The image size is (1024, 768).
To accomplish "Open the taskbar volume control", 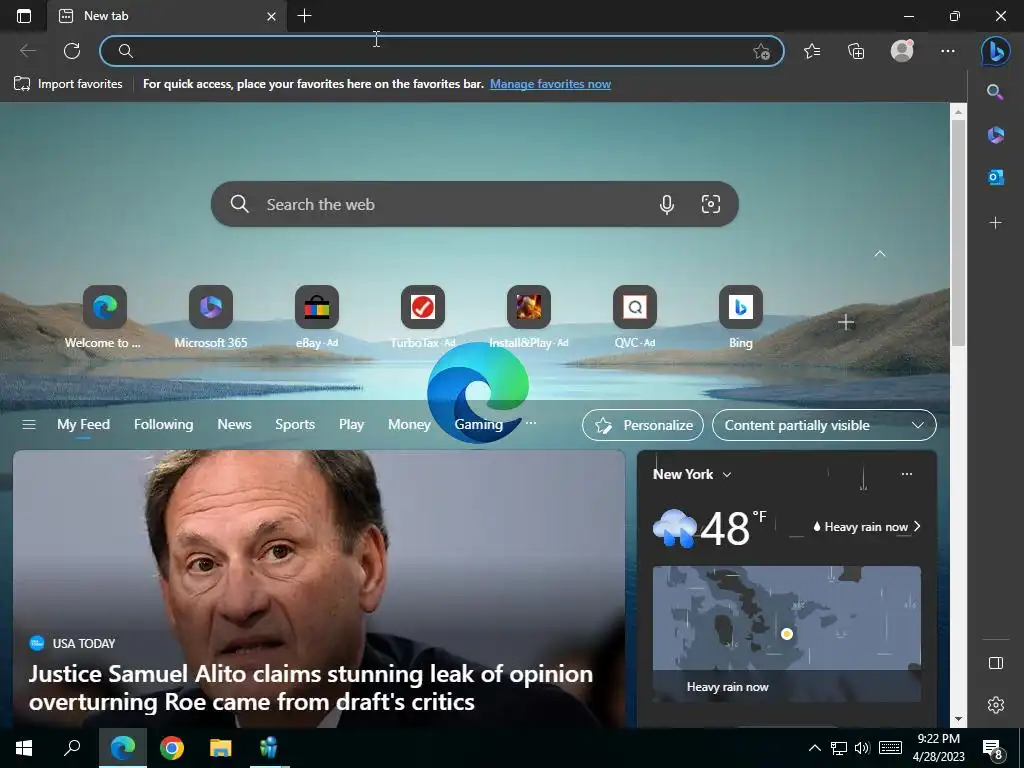I will (x=861, y=748).
